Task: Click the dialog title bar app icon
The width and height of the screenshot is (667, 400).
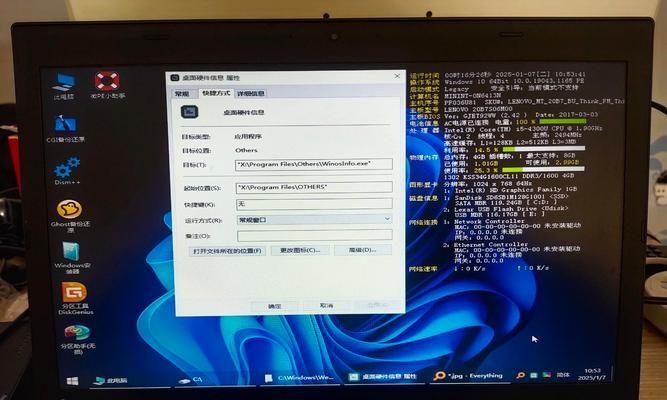Action: tap(175, 78)
